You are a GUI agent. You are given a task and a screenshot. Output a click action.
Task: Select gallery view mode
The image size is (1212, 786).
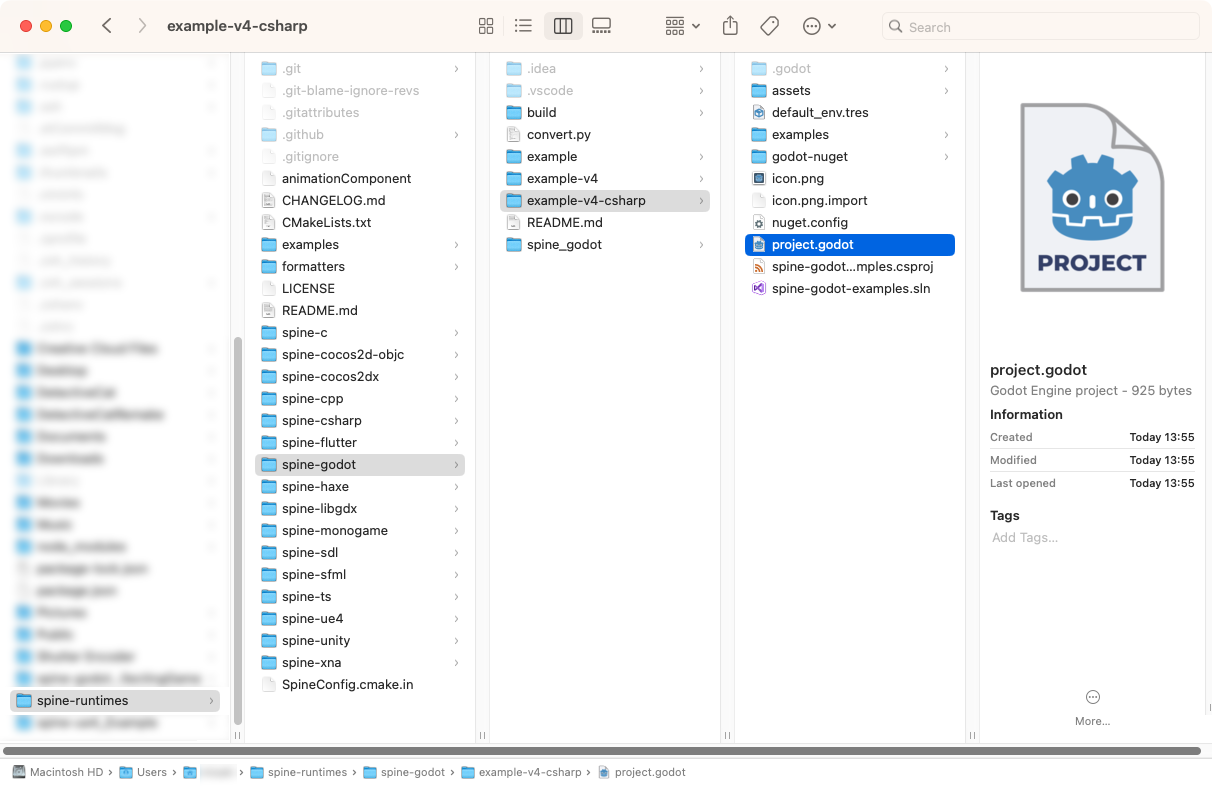click(x=601, y=26)
